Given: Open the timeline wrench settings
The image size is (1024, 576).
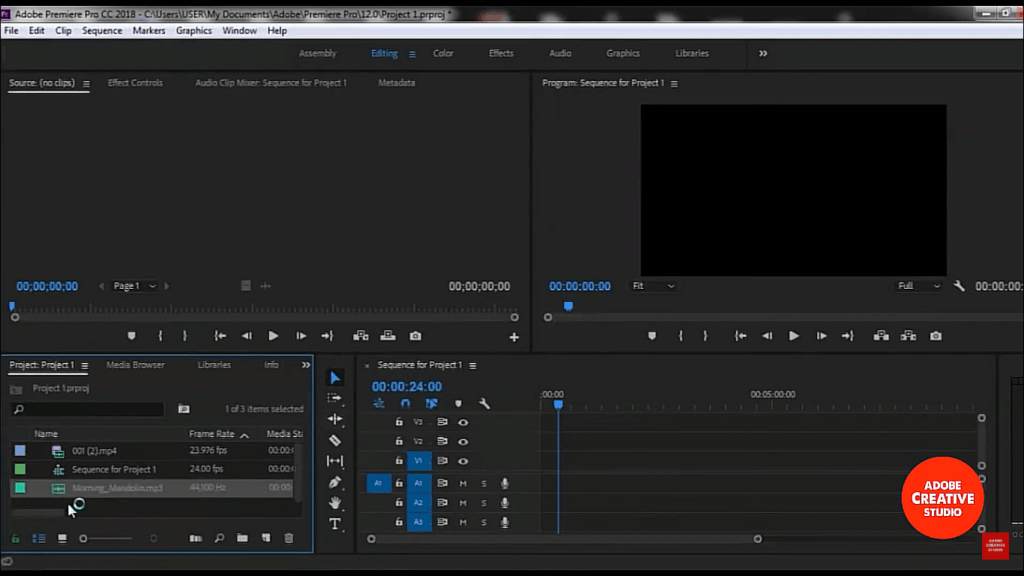Looking at the screenshot, I should coord(484,404).
